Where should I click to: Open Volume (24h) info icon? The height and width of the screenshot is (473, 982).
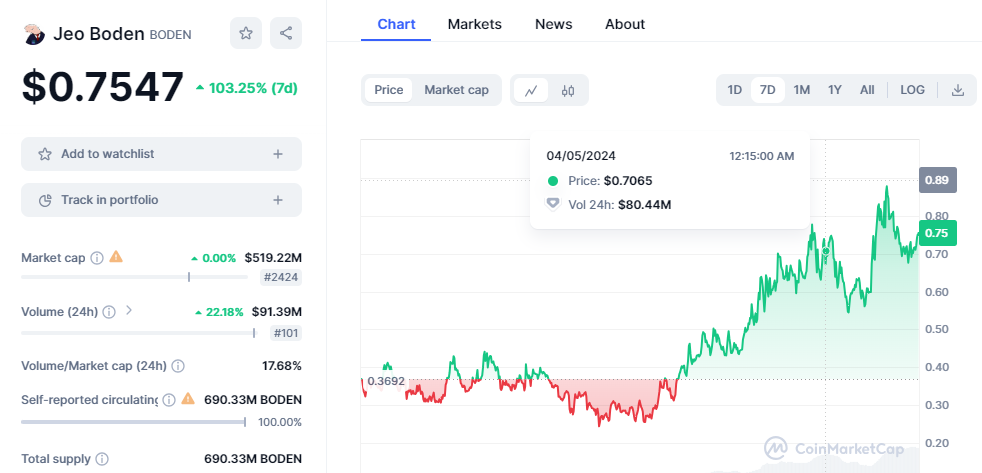[109, 311]
